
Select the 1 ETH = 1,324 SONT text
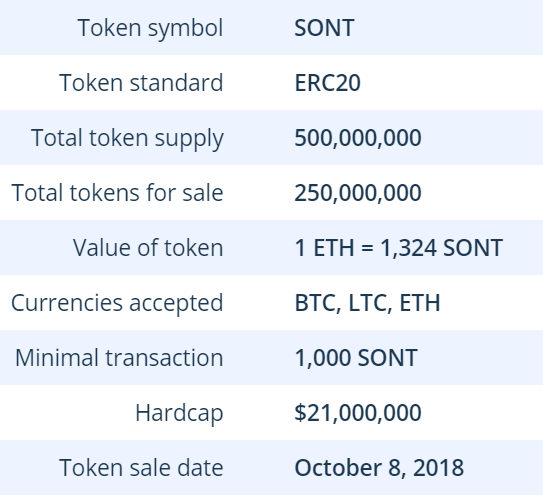[x=398, y=248]
